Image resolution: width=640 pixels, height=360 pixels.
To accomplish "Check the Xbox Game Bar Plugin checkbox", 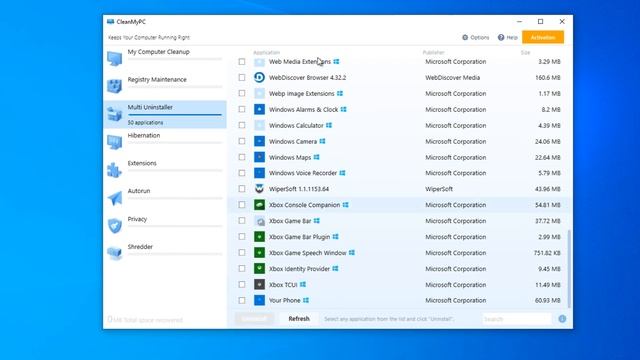I will pyautogui.click(x=242, y=237).
